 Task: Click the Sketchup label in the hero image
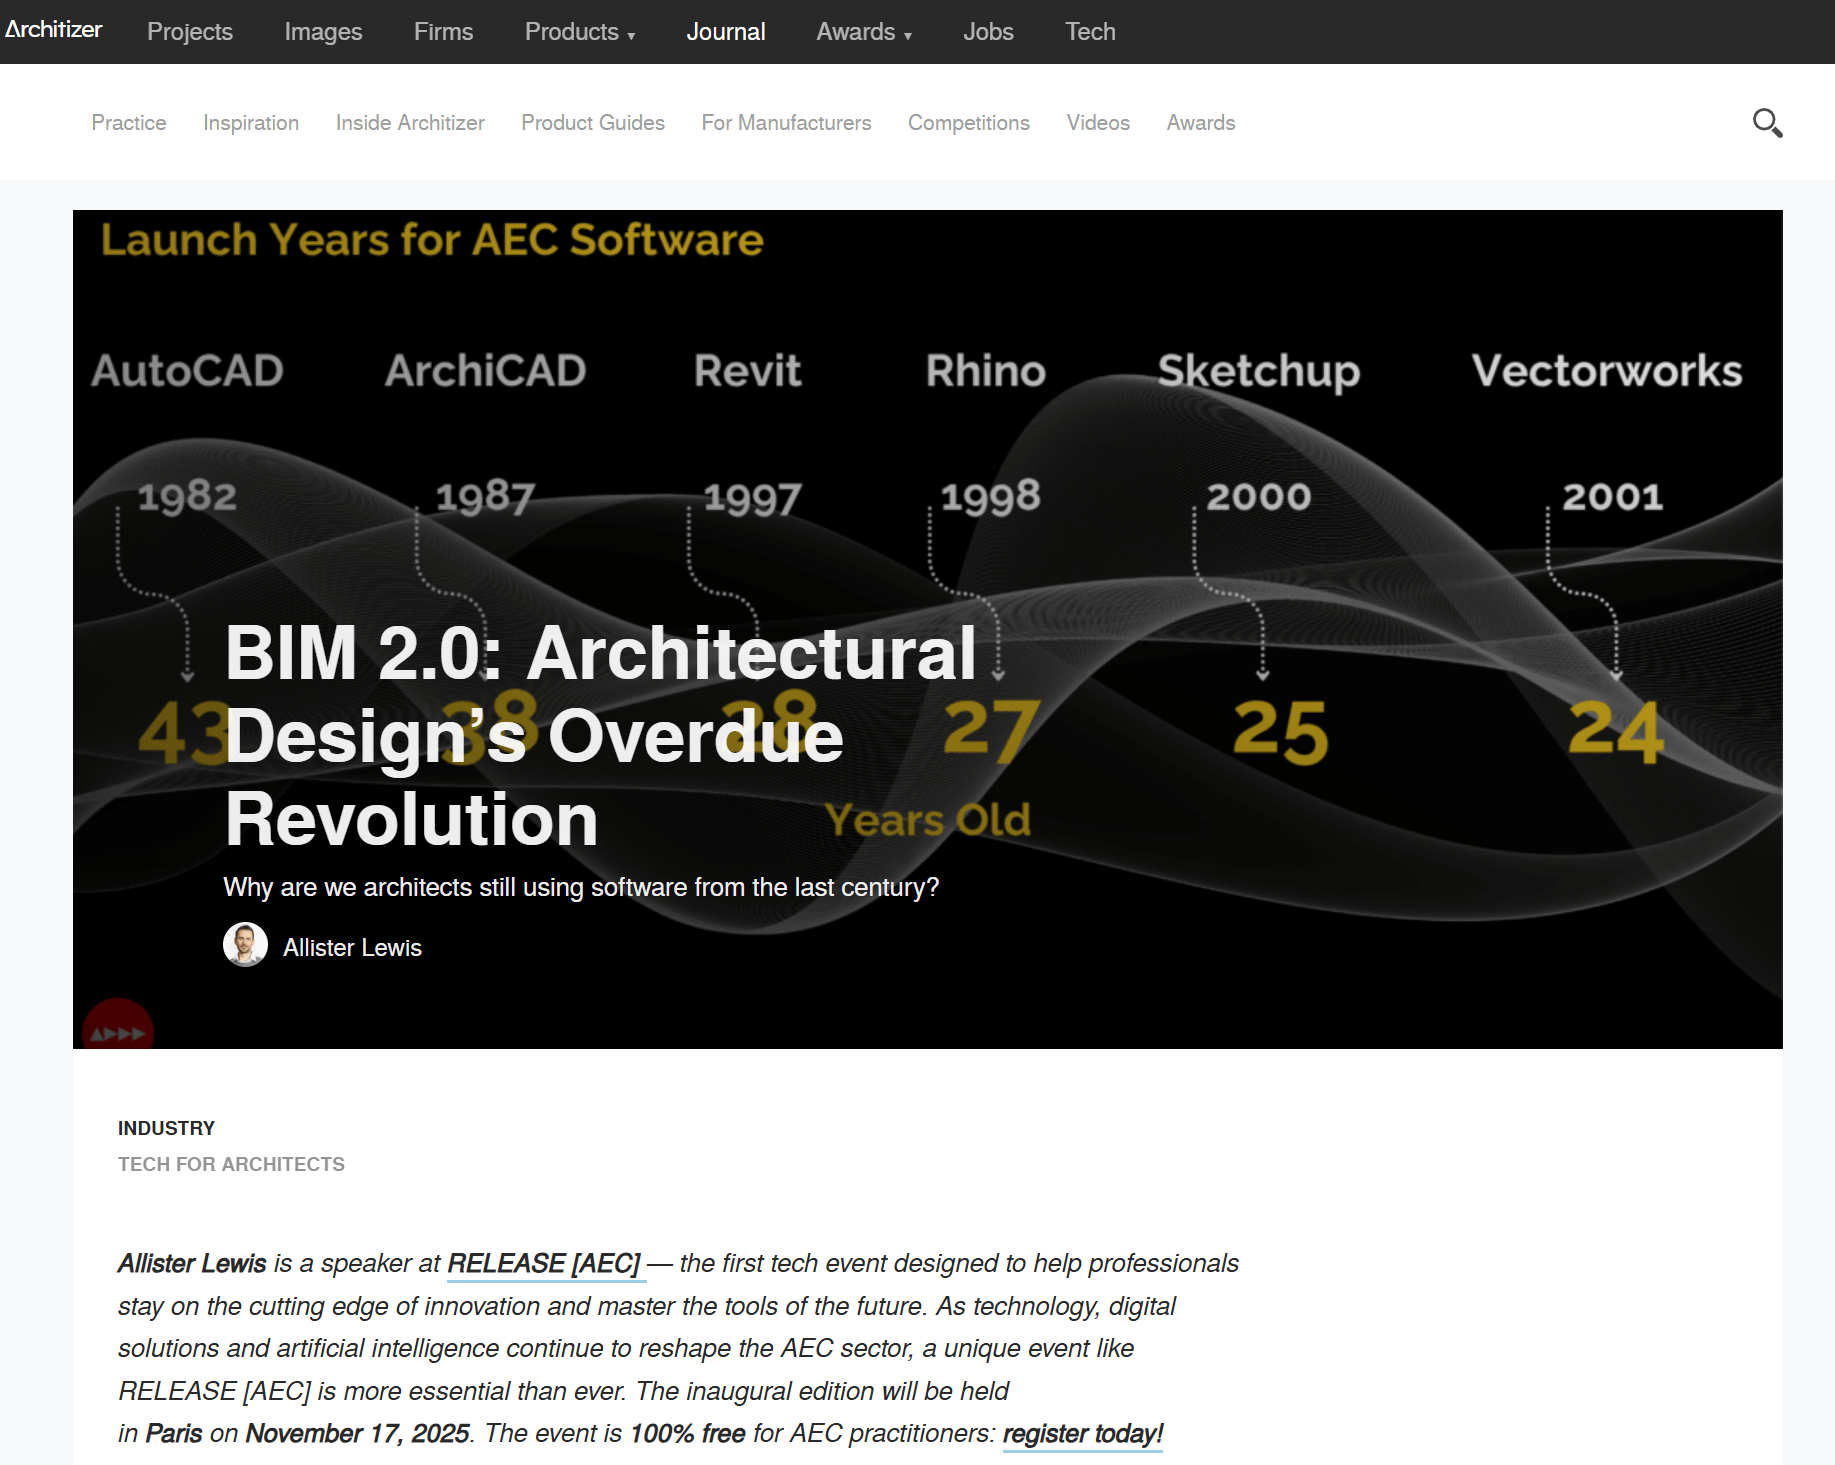(1259, 373)
